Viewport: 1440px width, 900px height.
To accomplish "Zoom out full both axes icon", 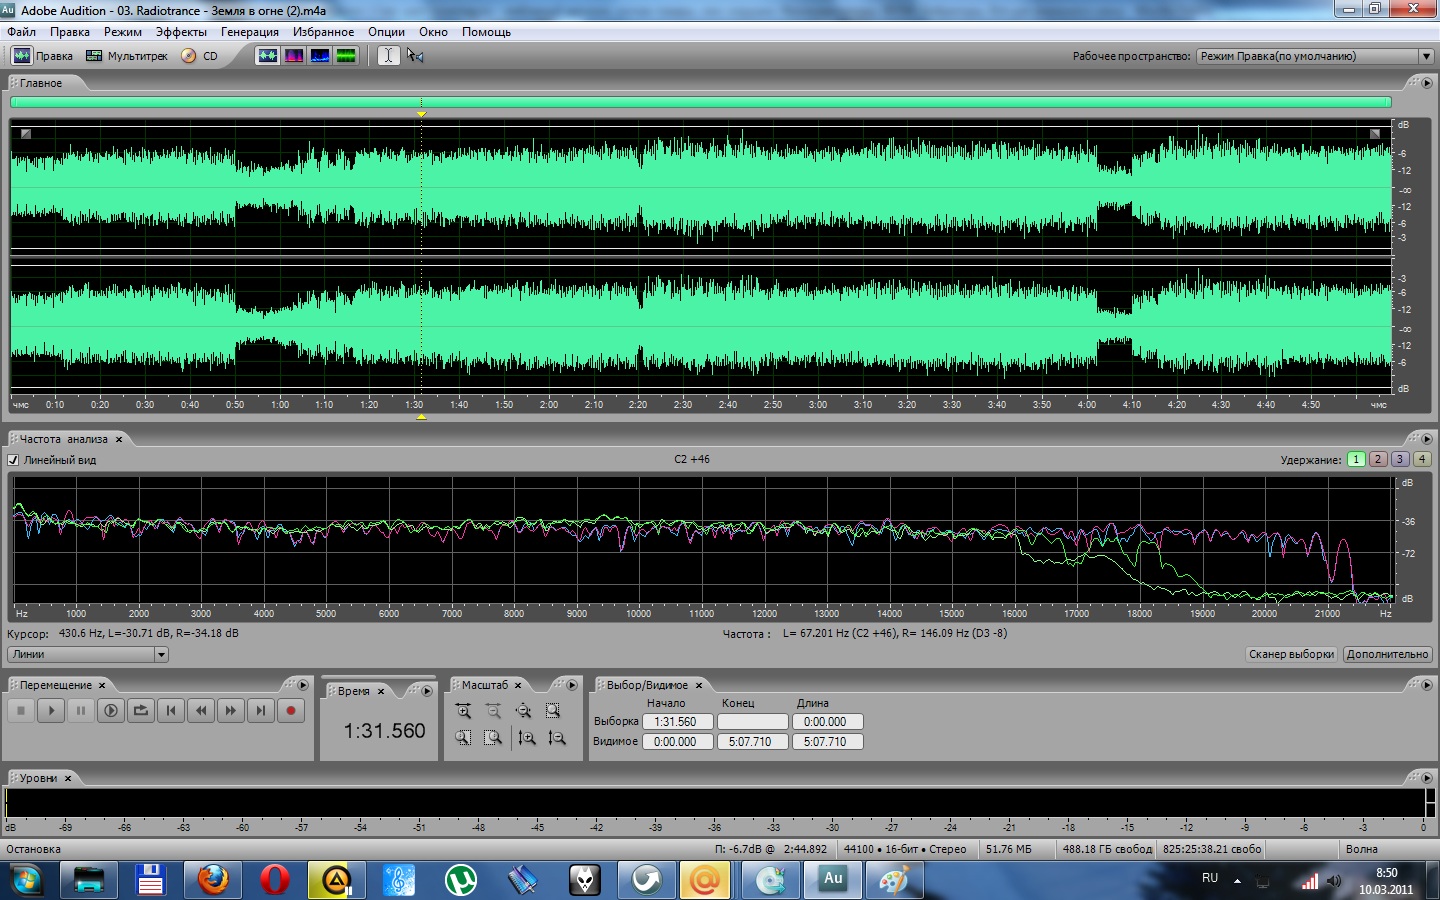I will (523, 711).
